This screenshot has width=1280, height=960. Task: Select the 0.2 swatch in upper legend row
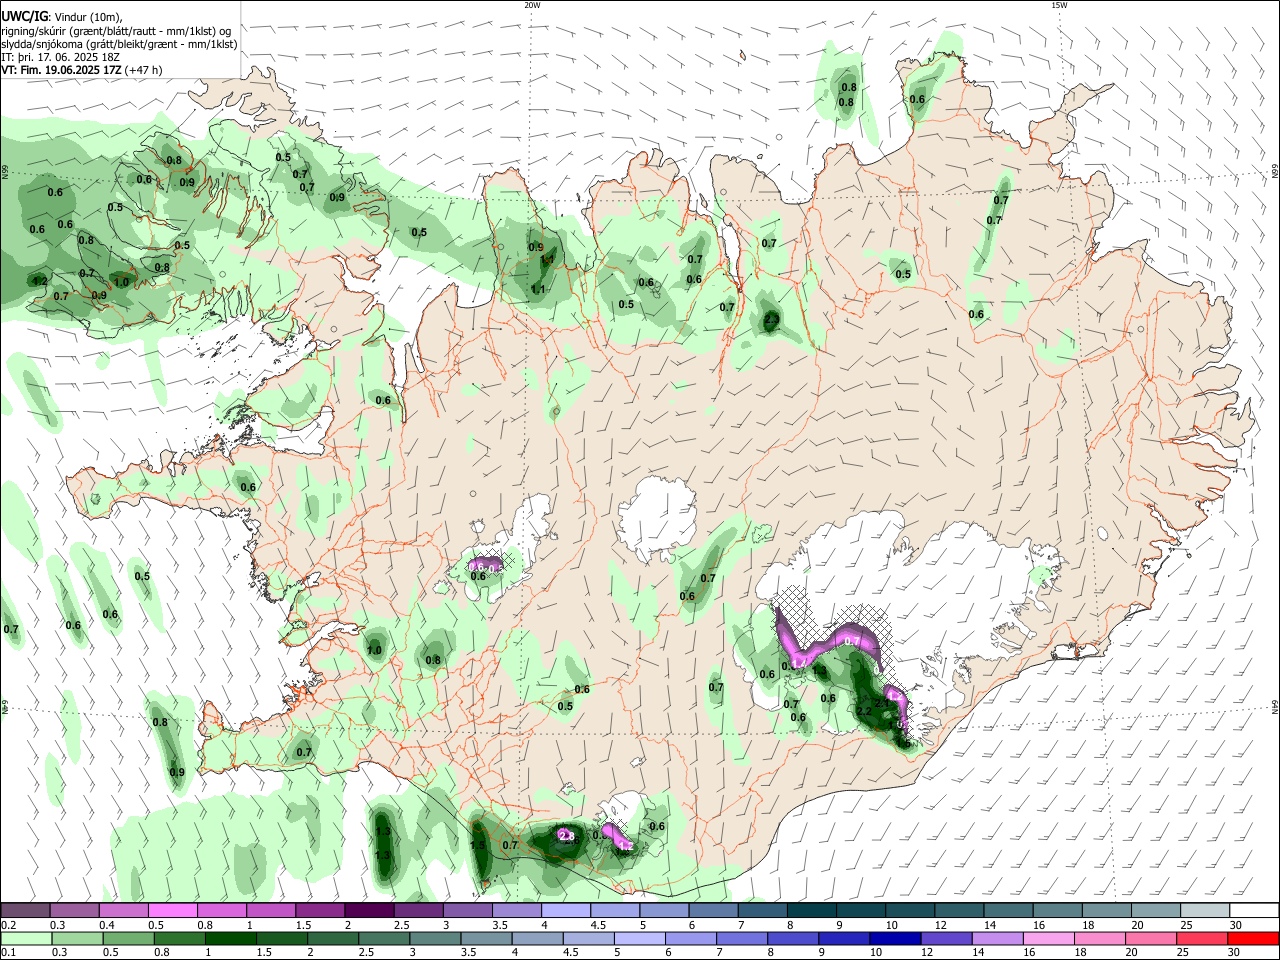tap(26, 910)
